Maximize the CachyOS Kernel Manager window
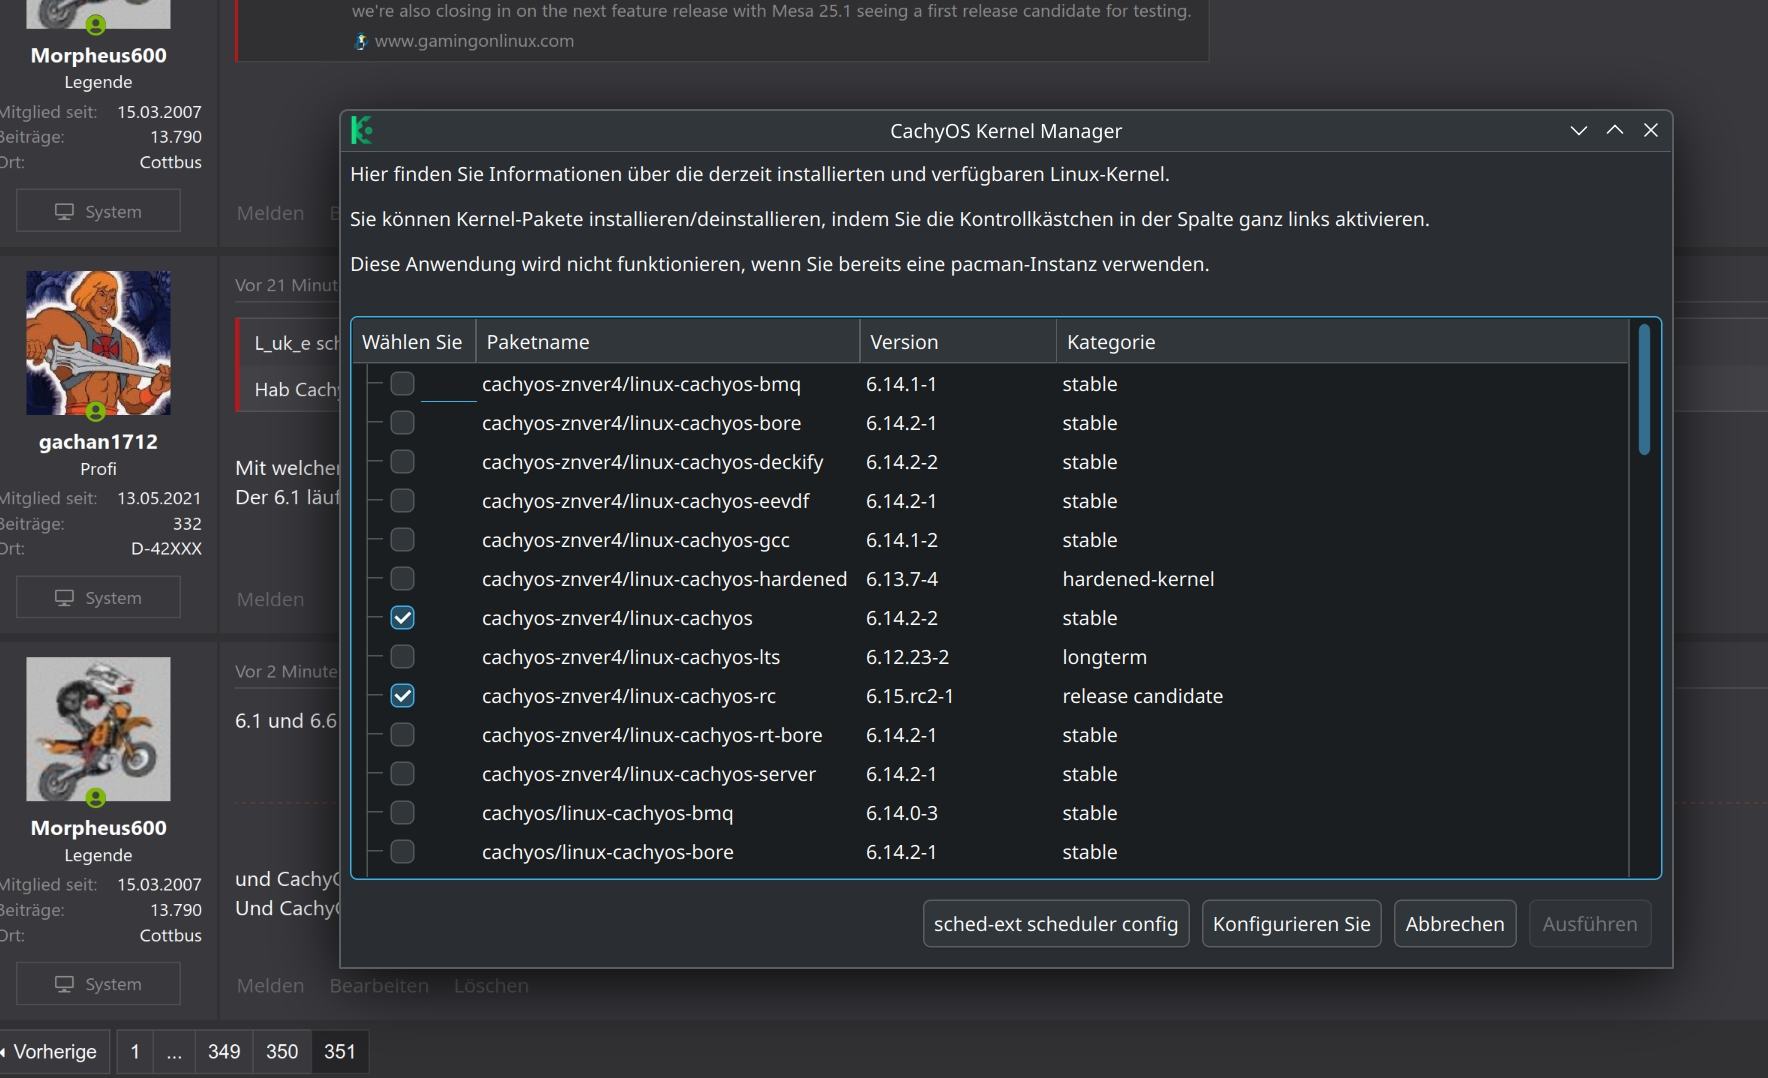 pyautogui.click(x=1615, y=131)
